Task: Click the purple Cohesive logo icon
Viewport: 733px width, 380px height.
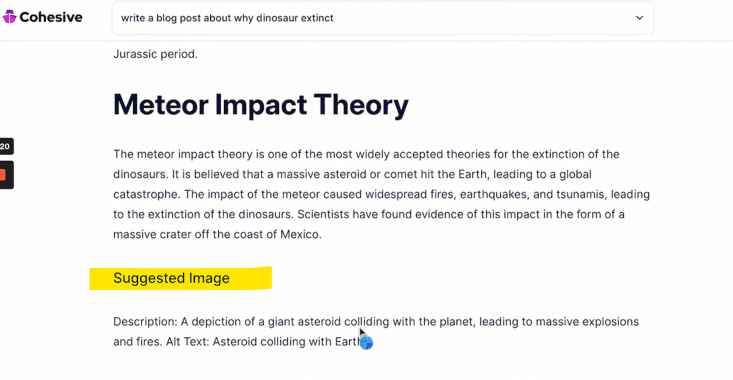Action: pyautogui.click(x=9, y=17)
